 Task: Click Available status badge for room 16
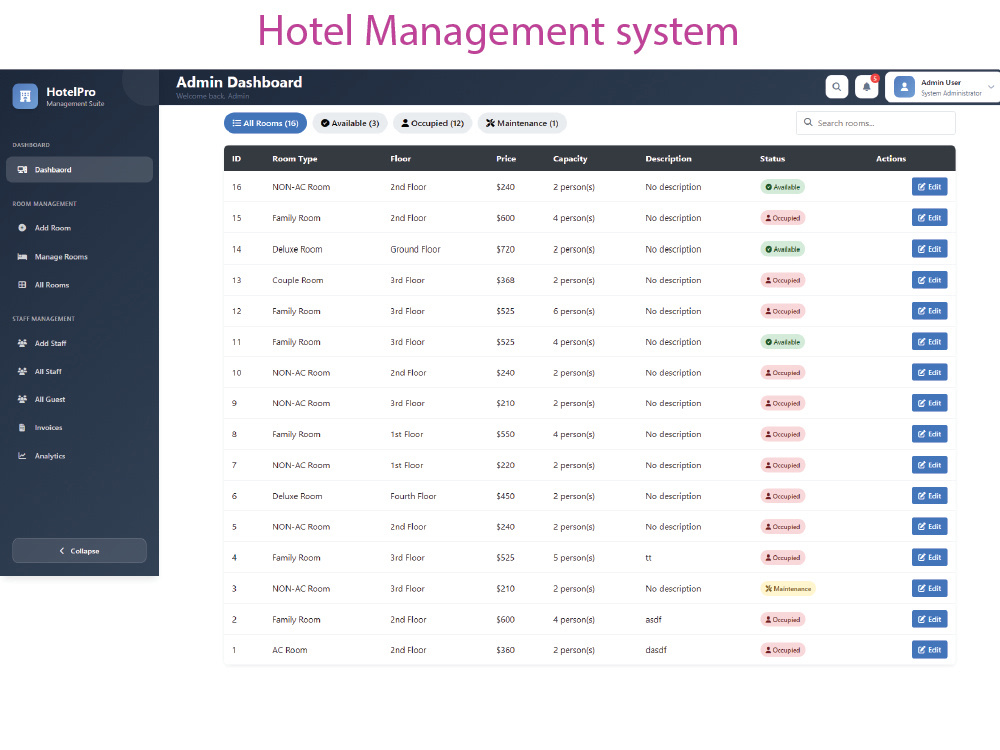783,187
